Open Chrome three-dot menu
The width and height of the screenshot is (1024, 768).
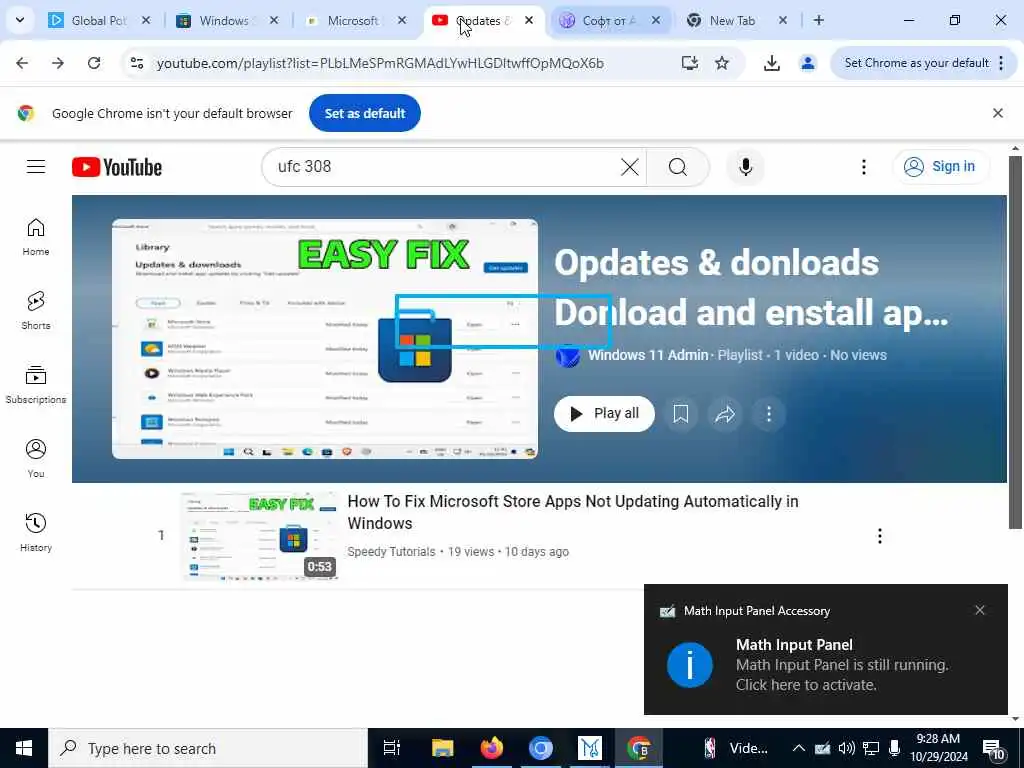pyautogui.click(x=1001, y=63)
